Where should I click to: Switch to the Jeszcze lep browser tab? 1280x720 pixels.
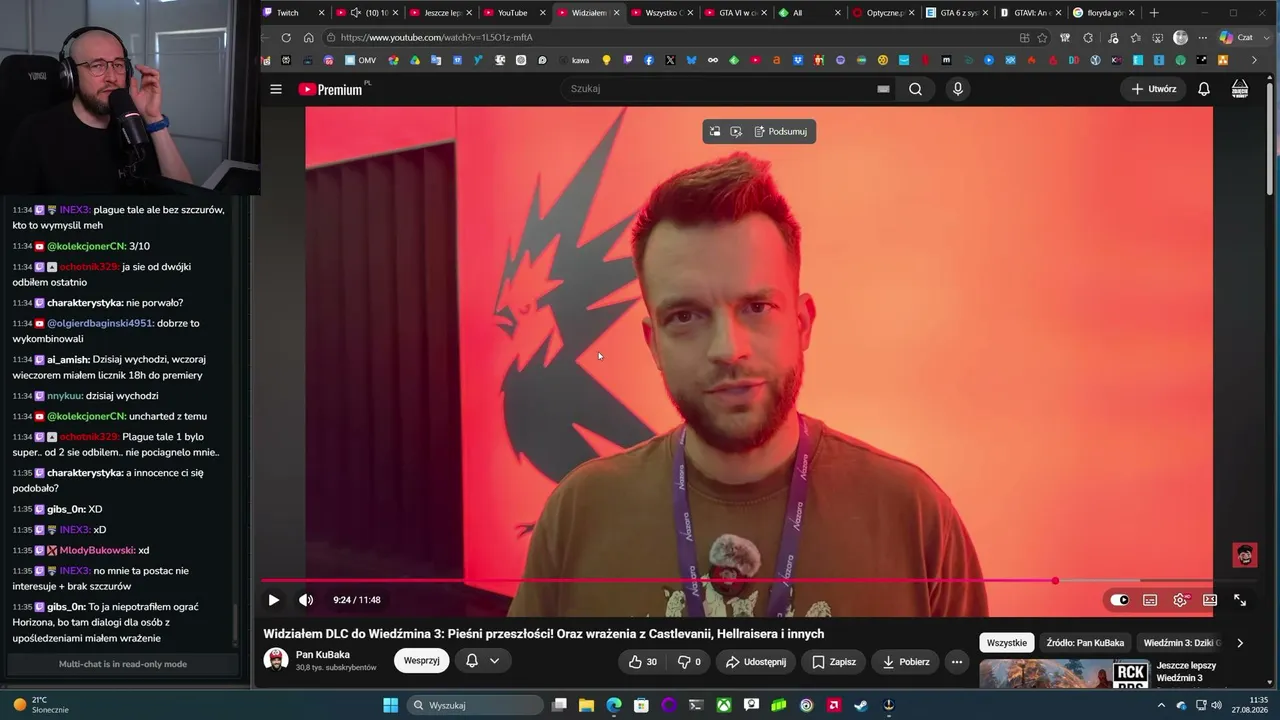pos(441,13)
